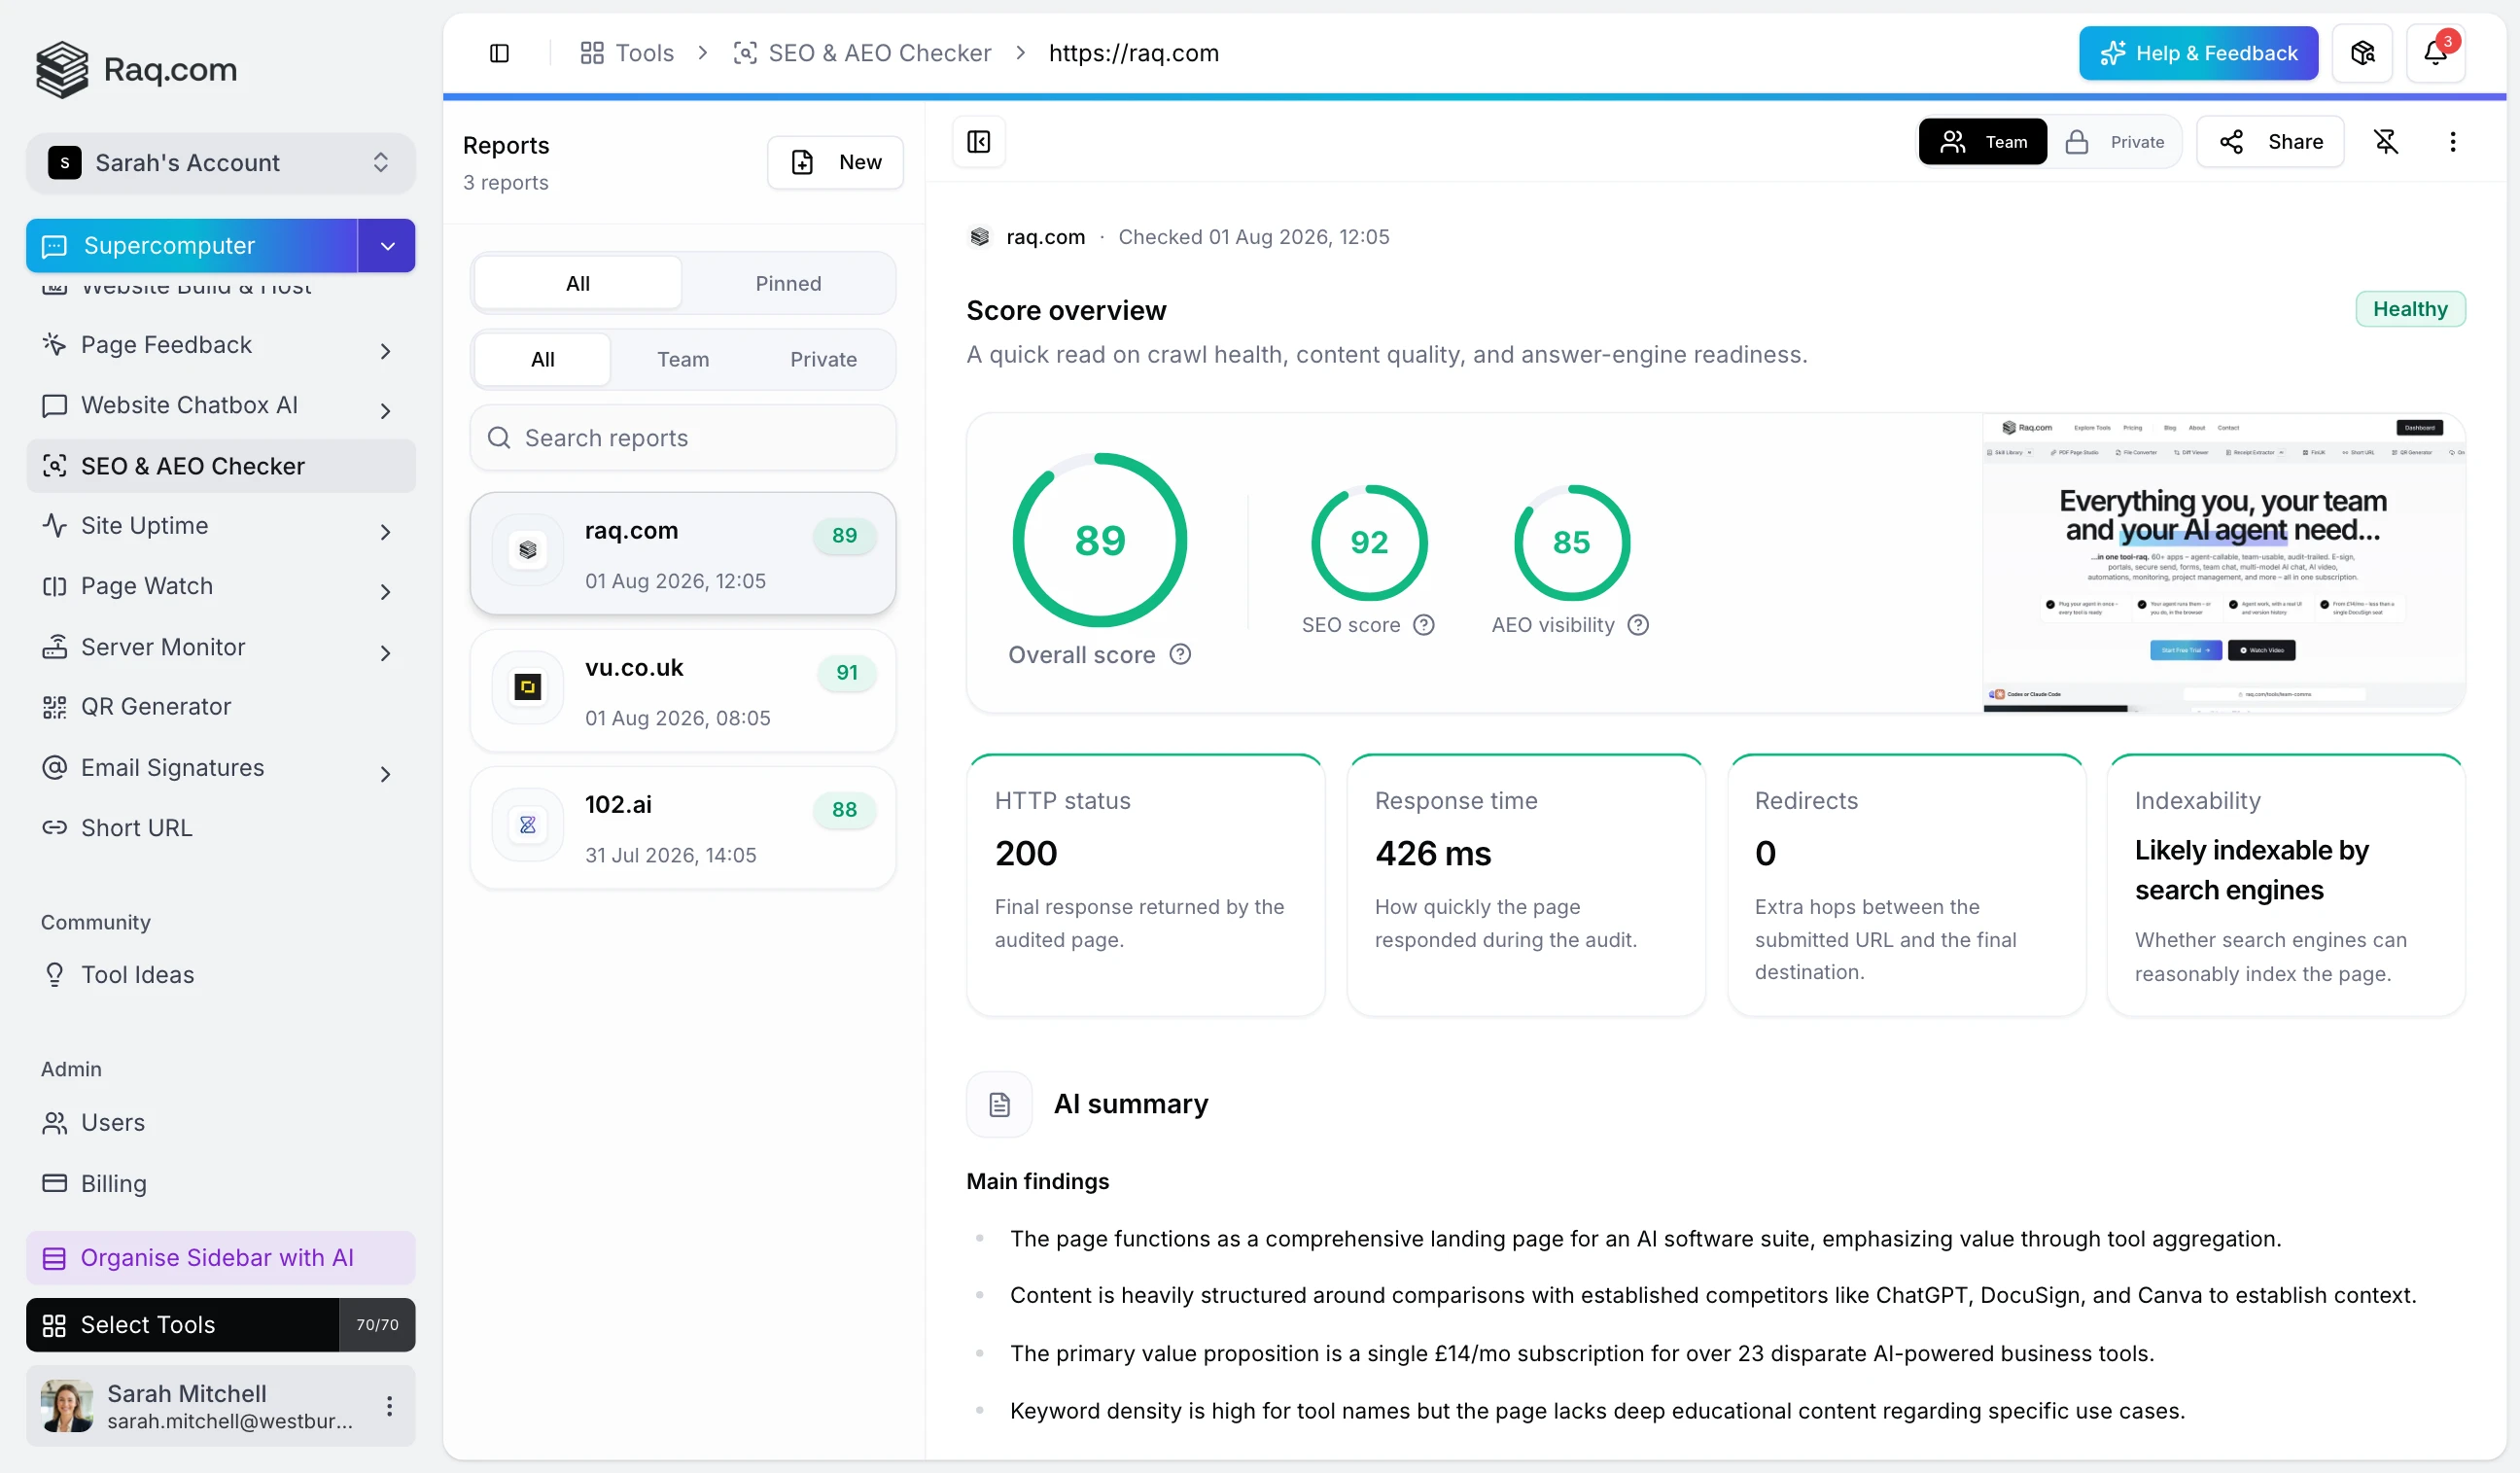Set report visibility to Team

point(1983,142)
